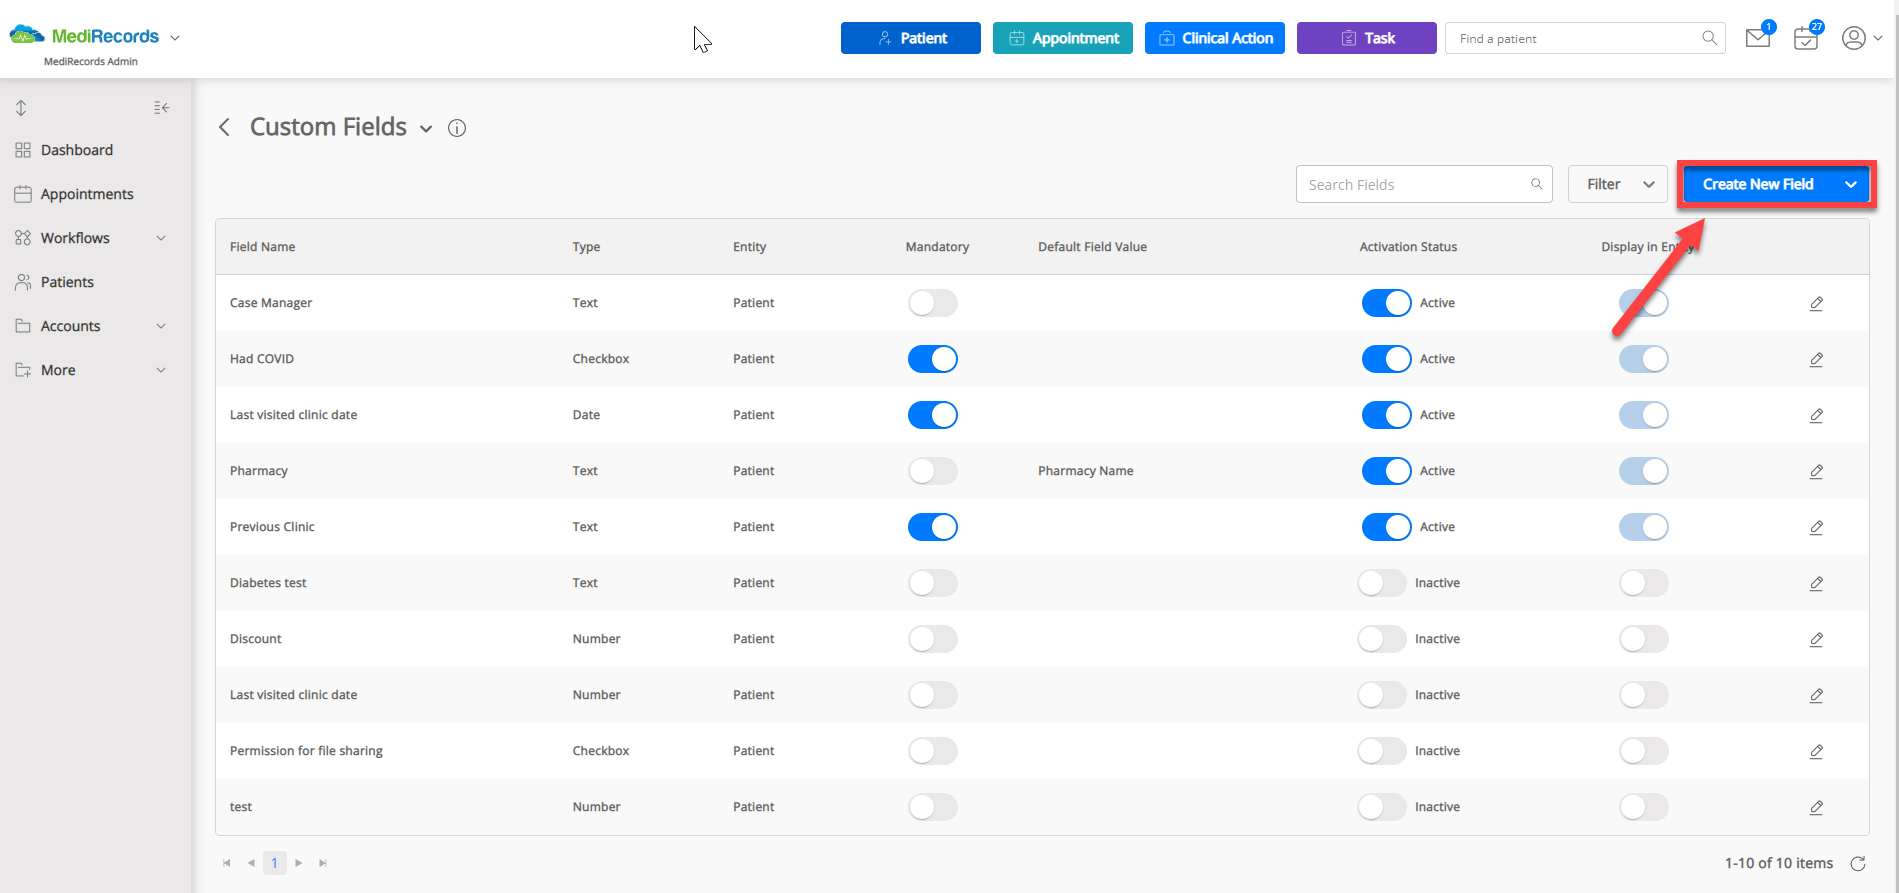Open the Filter dropdown
1899x893 pixels.
pyautogui.click(x=1618, y=184)
